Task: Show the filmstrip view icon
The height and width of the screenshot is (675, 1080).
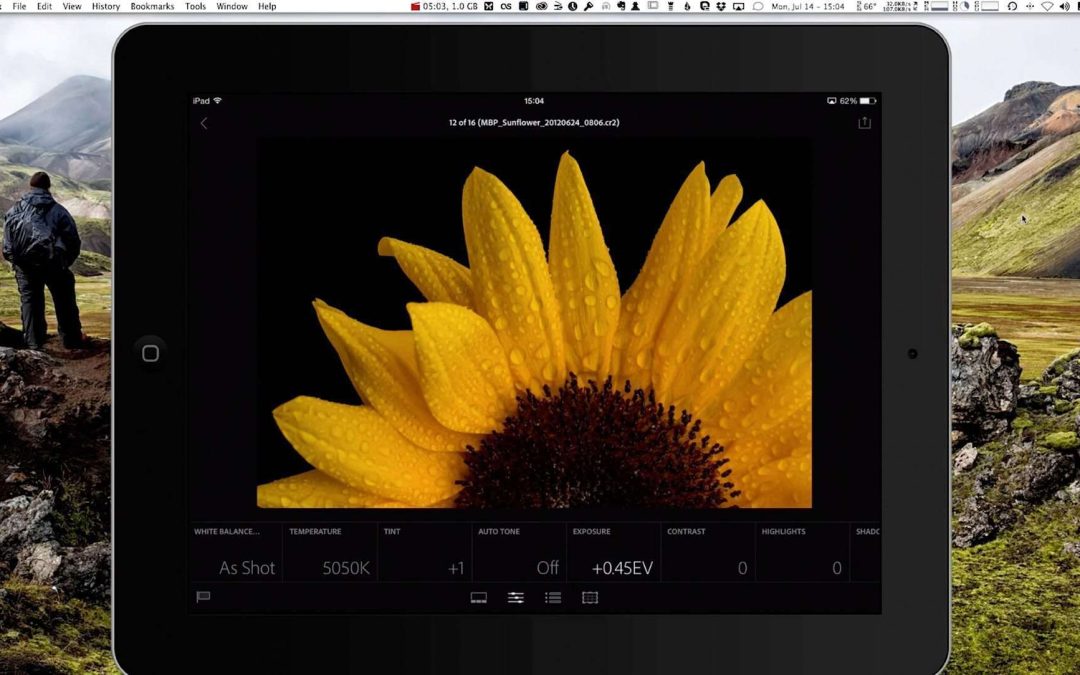Action: click(479, 598)
